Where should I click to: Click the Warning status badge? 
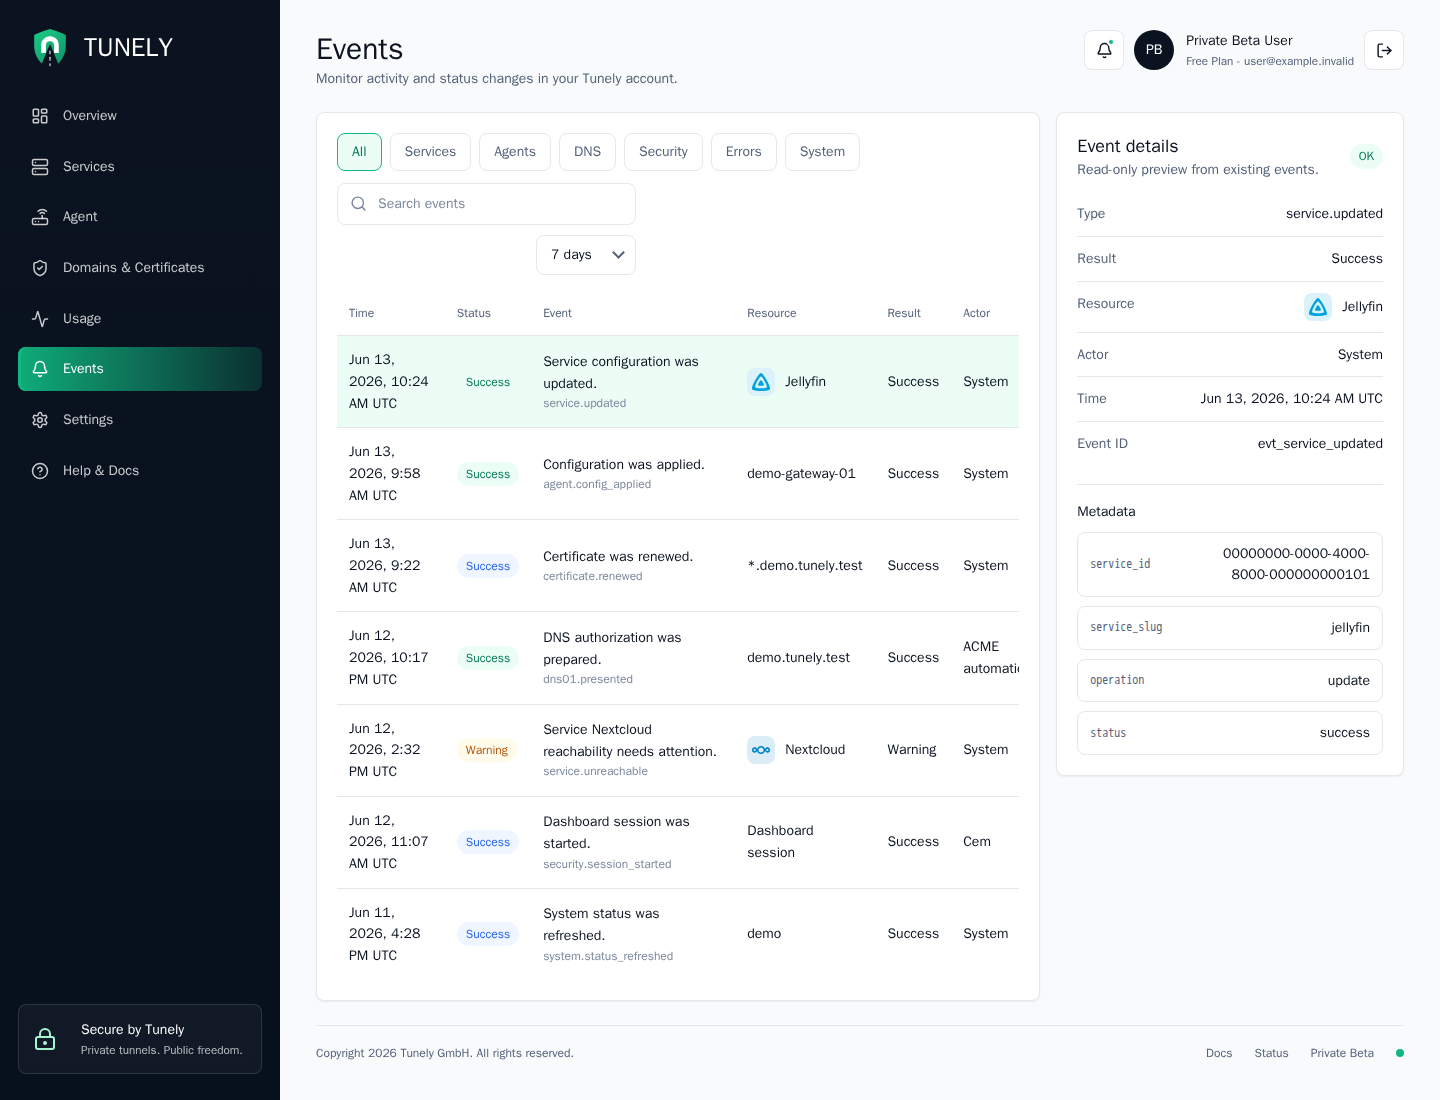coord(487,750)
